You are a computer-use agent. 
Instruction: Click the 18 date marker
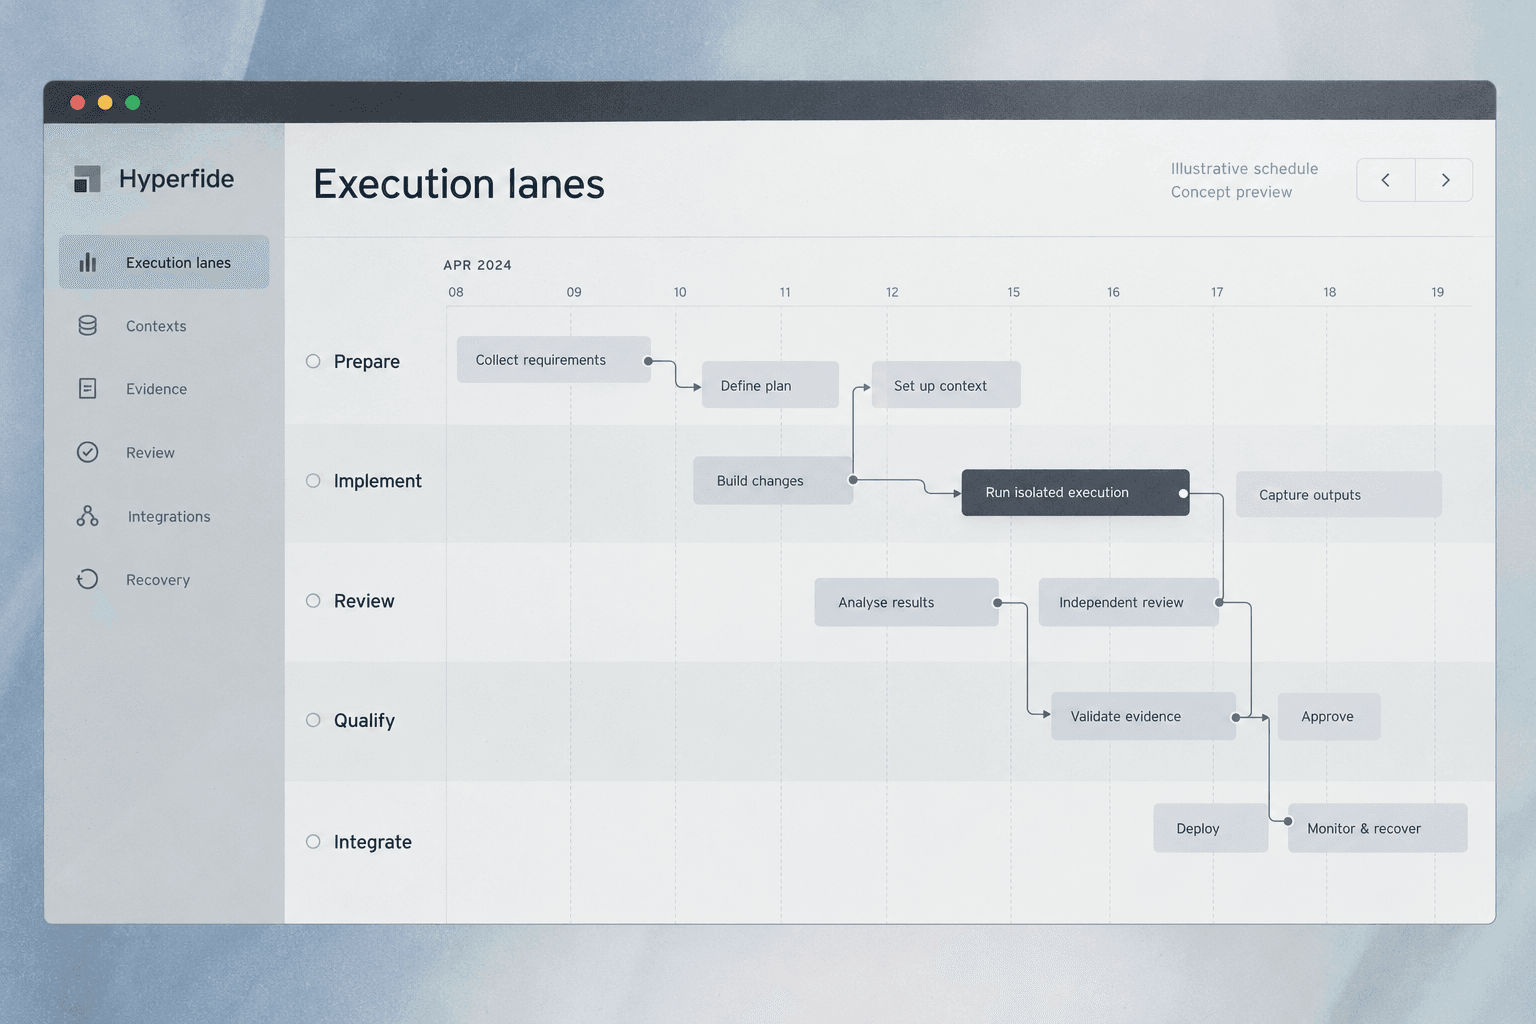1330,292
